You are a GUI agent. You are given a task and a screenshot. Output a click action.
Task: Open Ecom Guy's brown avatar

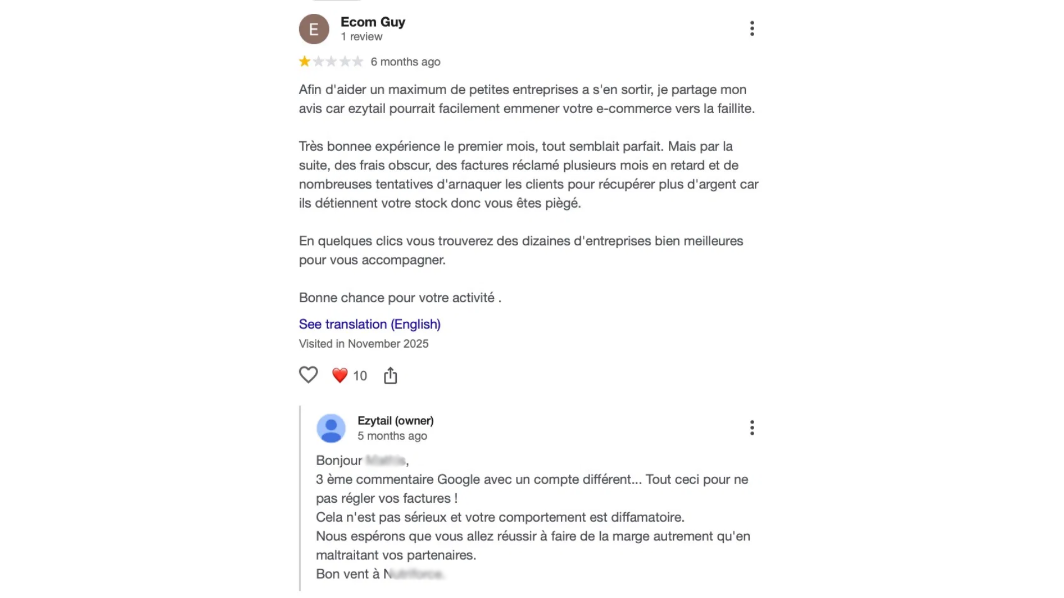(x=314, y=29)
